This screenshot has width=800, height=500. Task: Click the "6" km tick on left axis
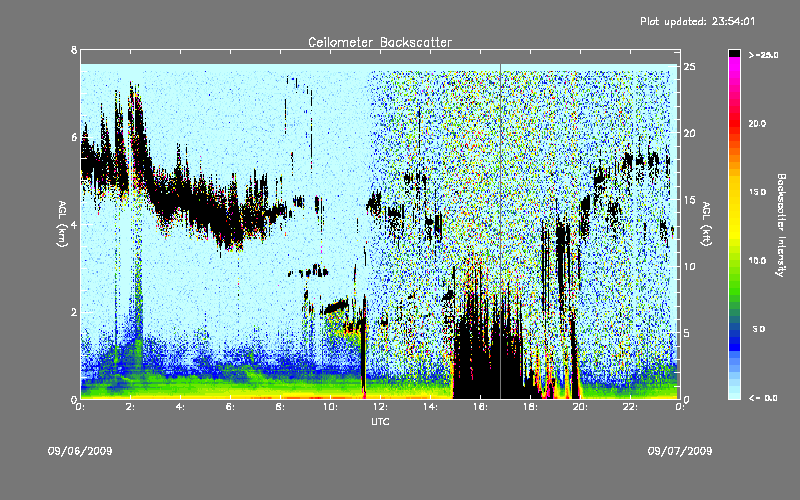[x=74, y=137]
